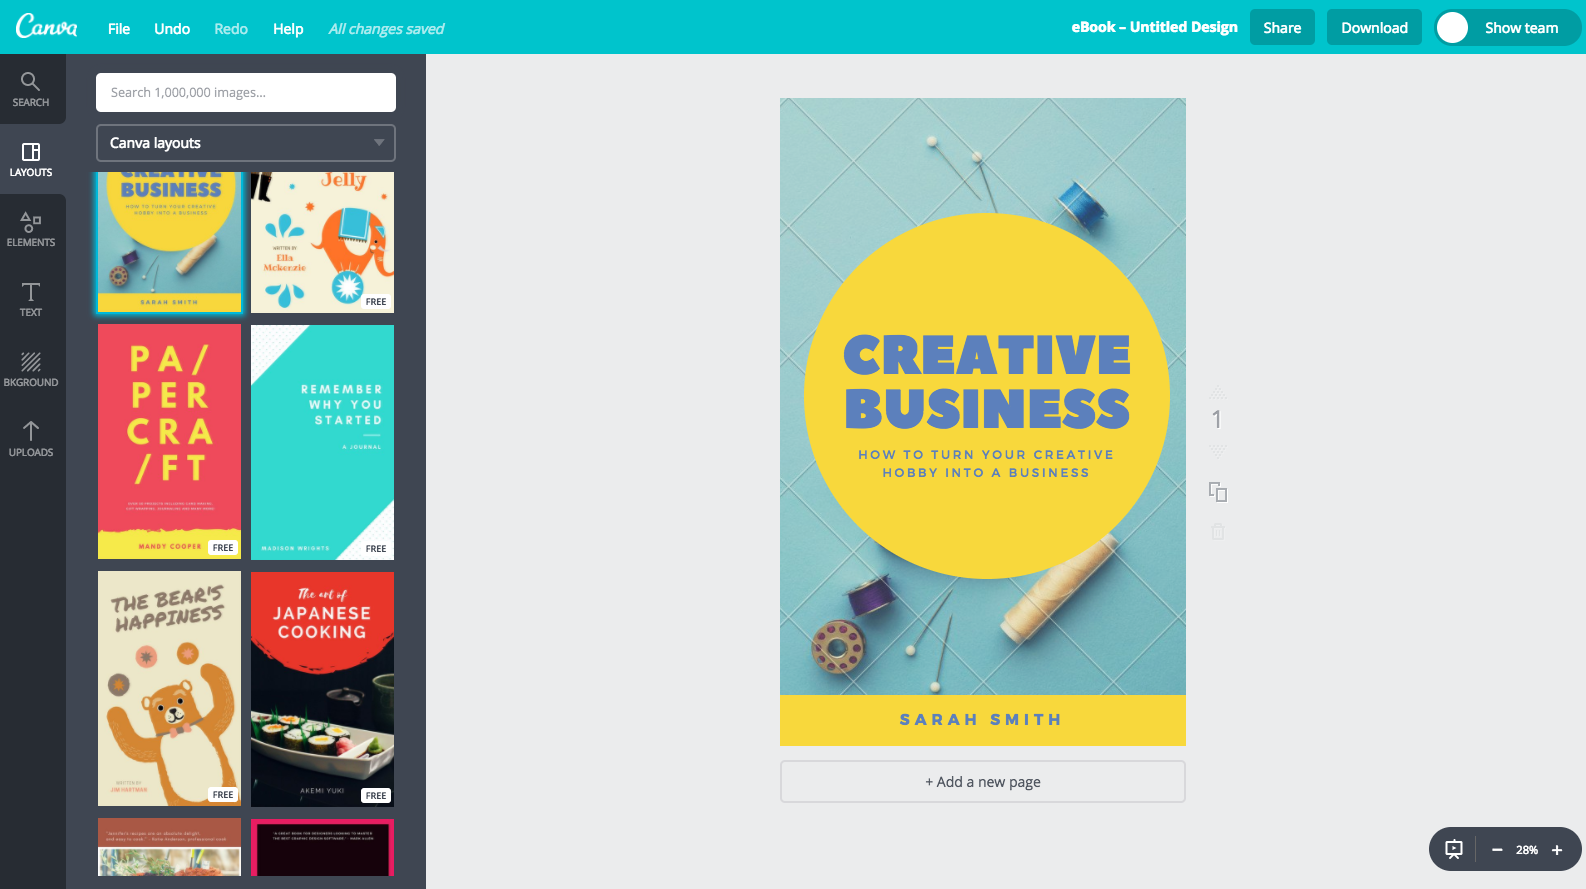Open the Help menu
The width and height of the screenshot is (1586, 889).
click(x=288, y=29)
